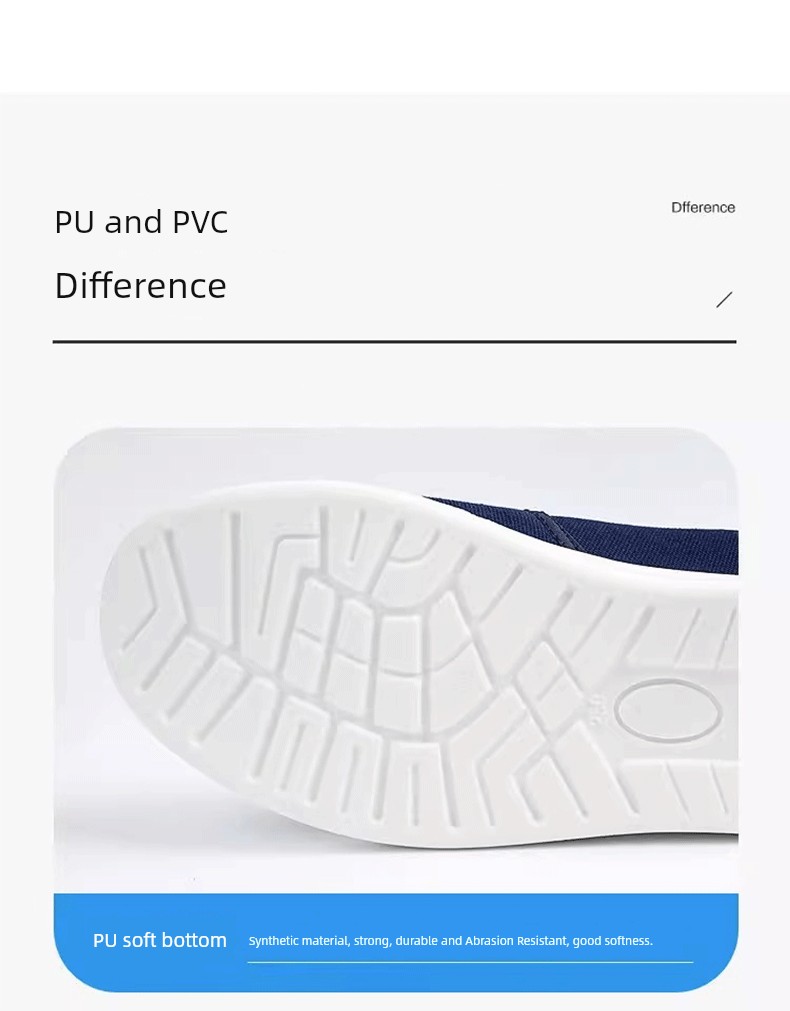Click the diagonal slash mark icon
Screen dimensions: 790x1011
coord(724,299)
